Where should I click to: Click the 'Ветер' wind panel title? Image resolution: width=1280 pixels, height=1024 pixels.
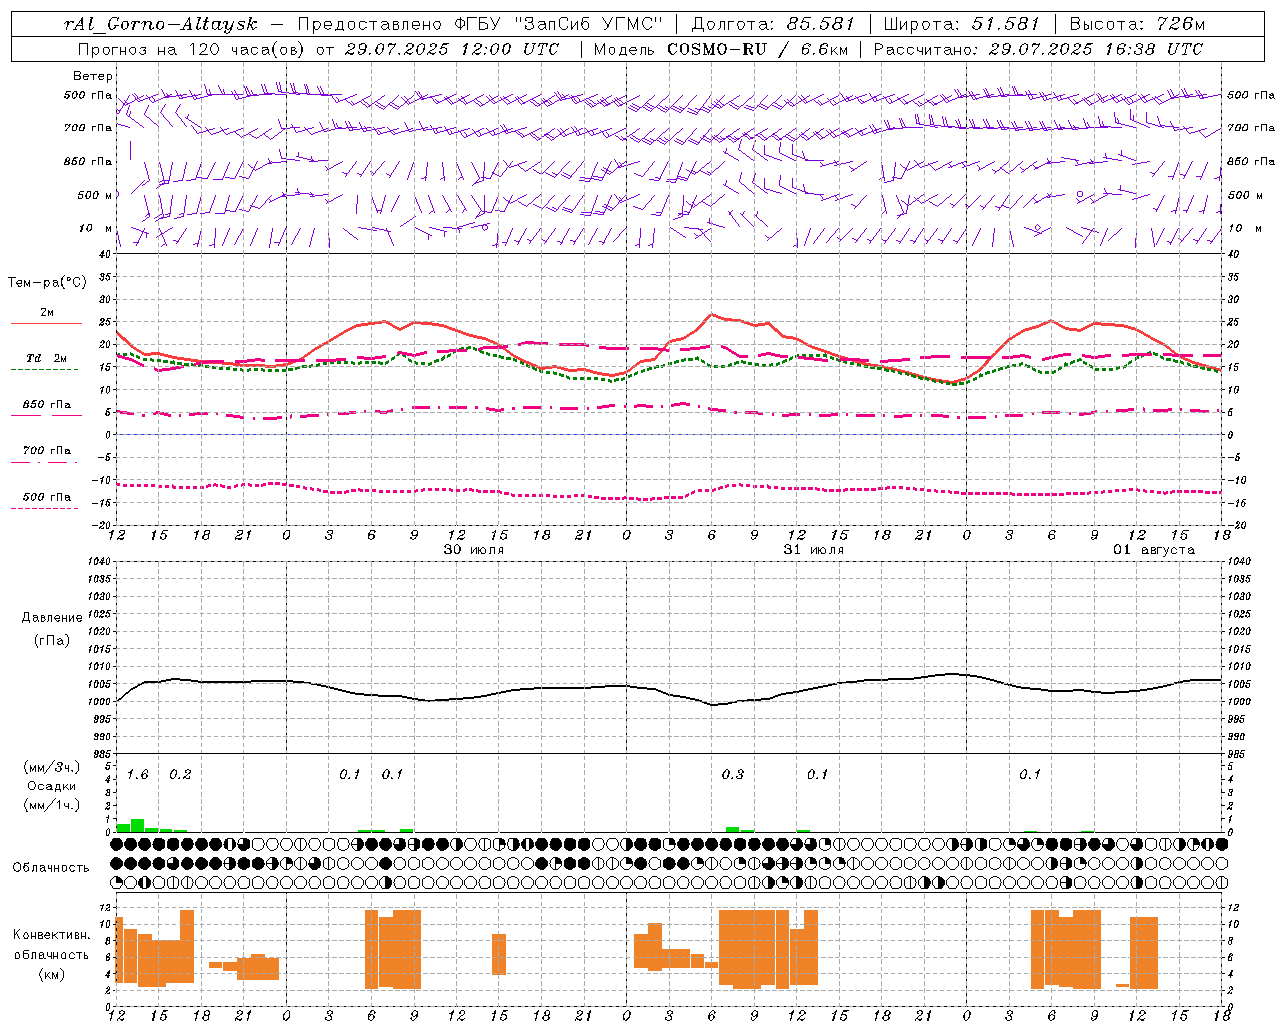click(x=93, y=76)
